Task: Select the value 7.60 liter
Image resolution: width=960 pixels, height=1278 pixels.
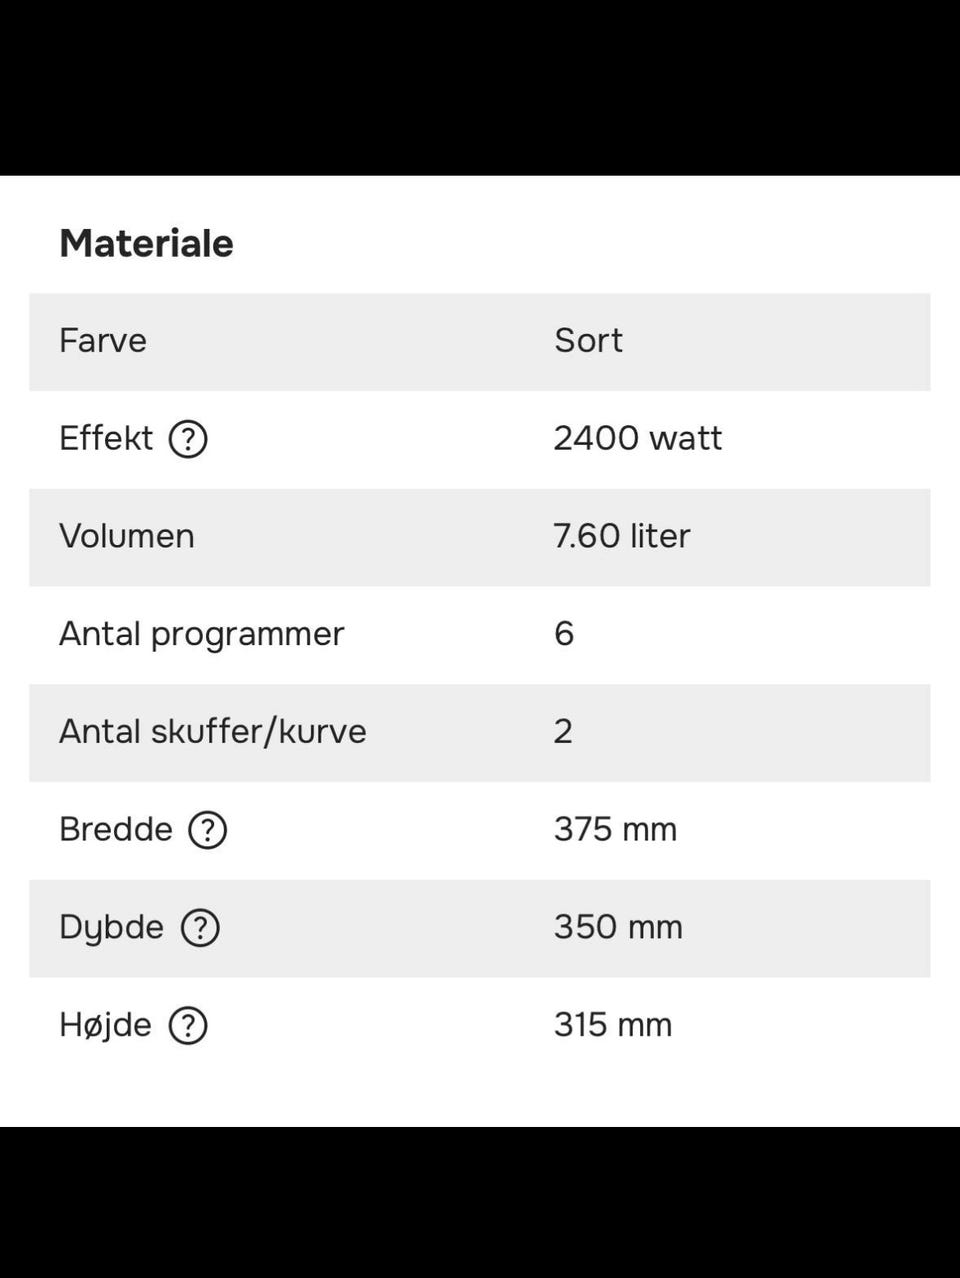Action: click(621, 537)
